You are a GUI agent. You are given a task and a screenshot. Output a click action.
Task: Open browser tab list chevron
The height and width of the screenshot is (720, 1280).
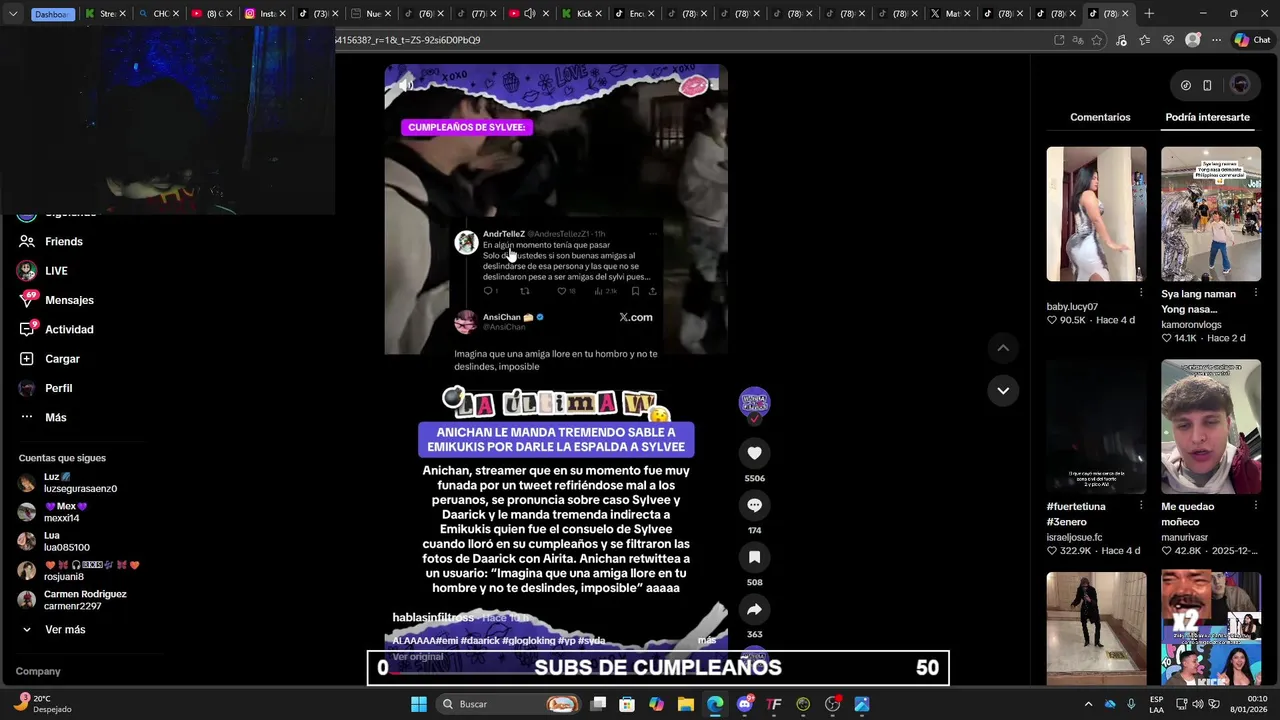[x=13, y=14]
